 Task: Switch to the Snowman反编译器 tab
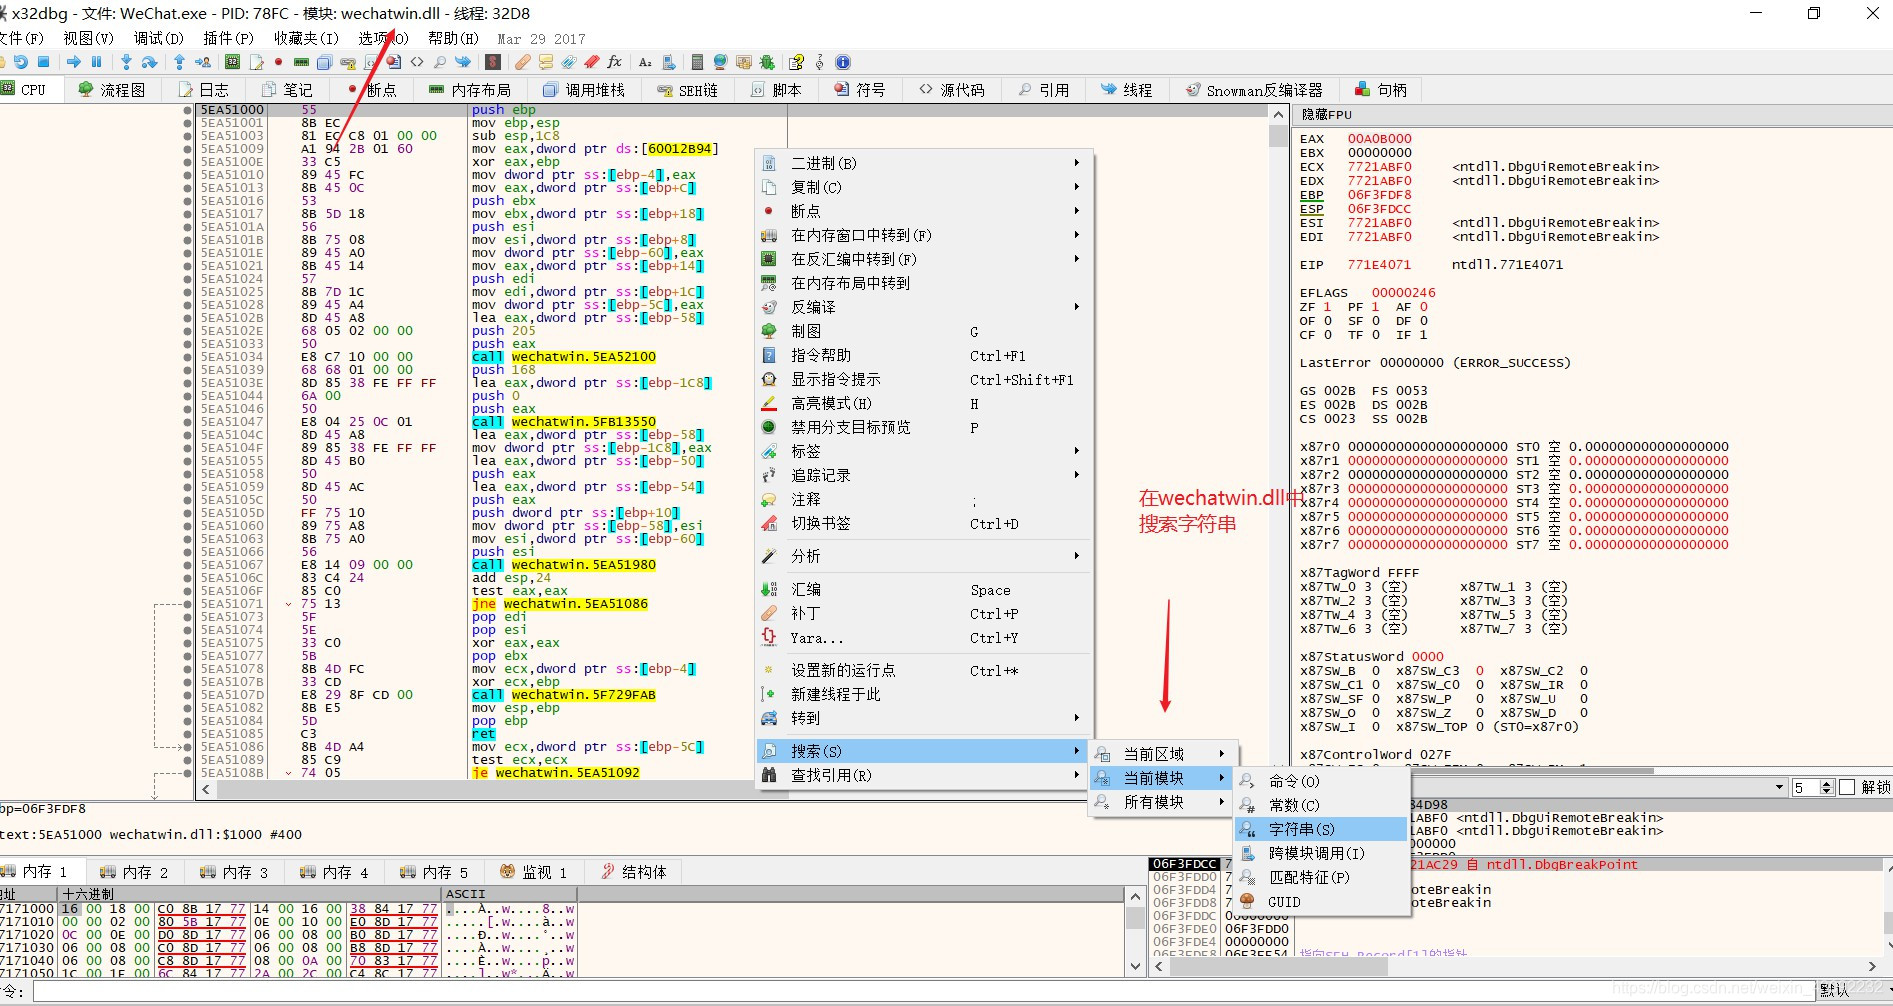(1254, 90)
